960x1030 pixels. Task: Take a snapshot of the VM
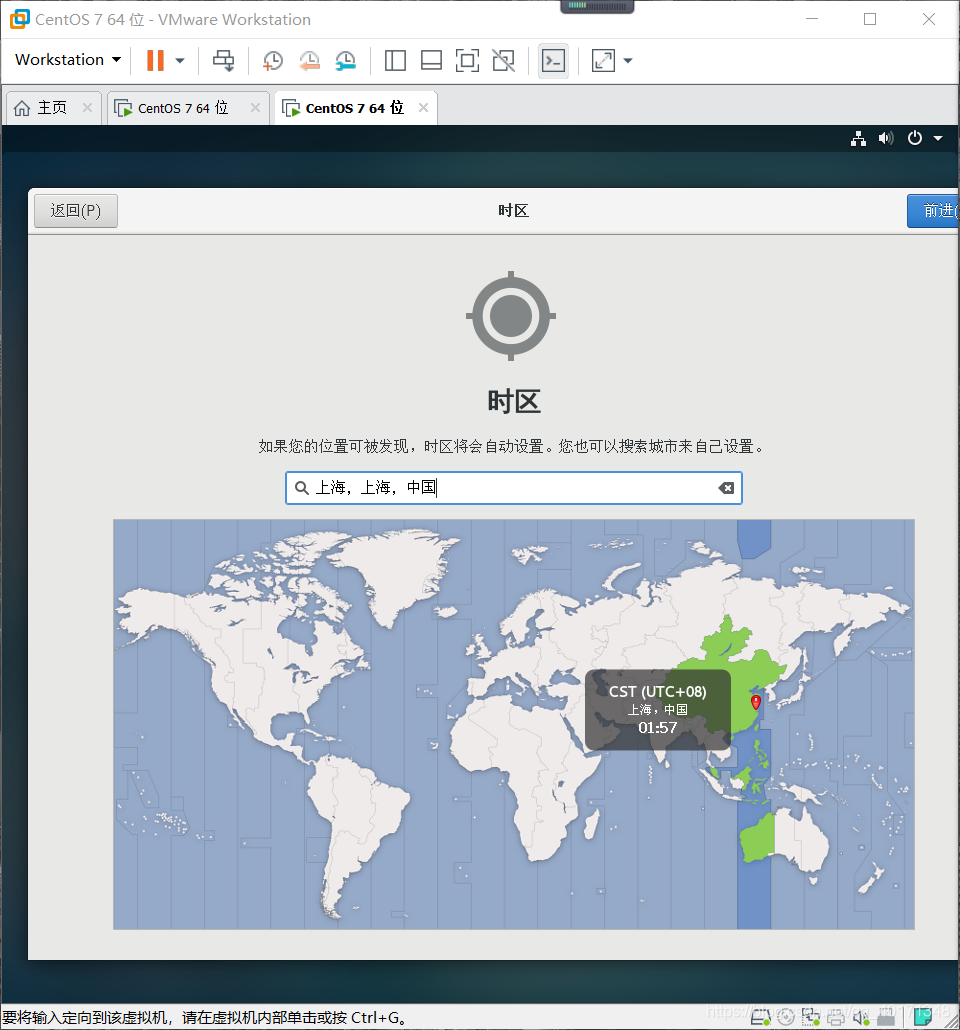tap(273, 60)
